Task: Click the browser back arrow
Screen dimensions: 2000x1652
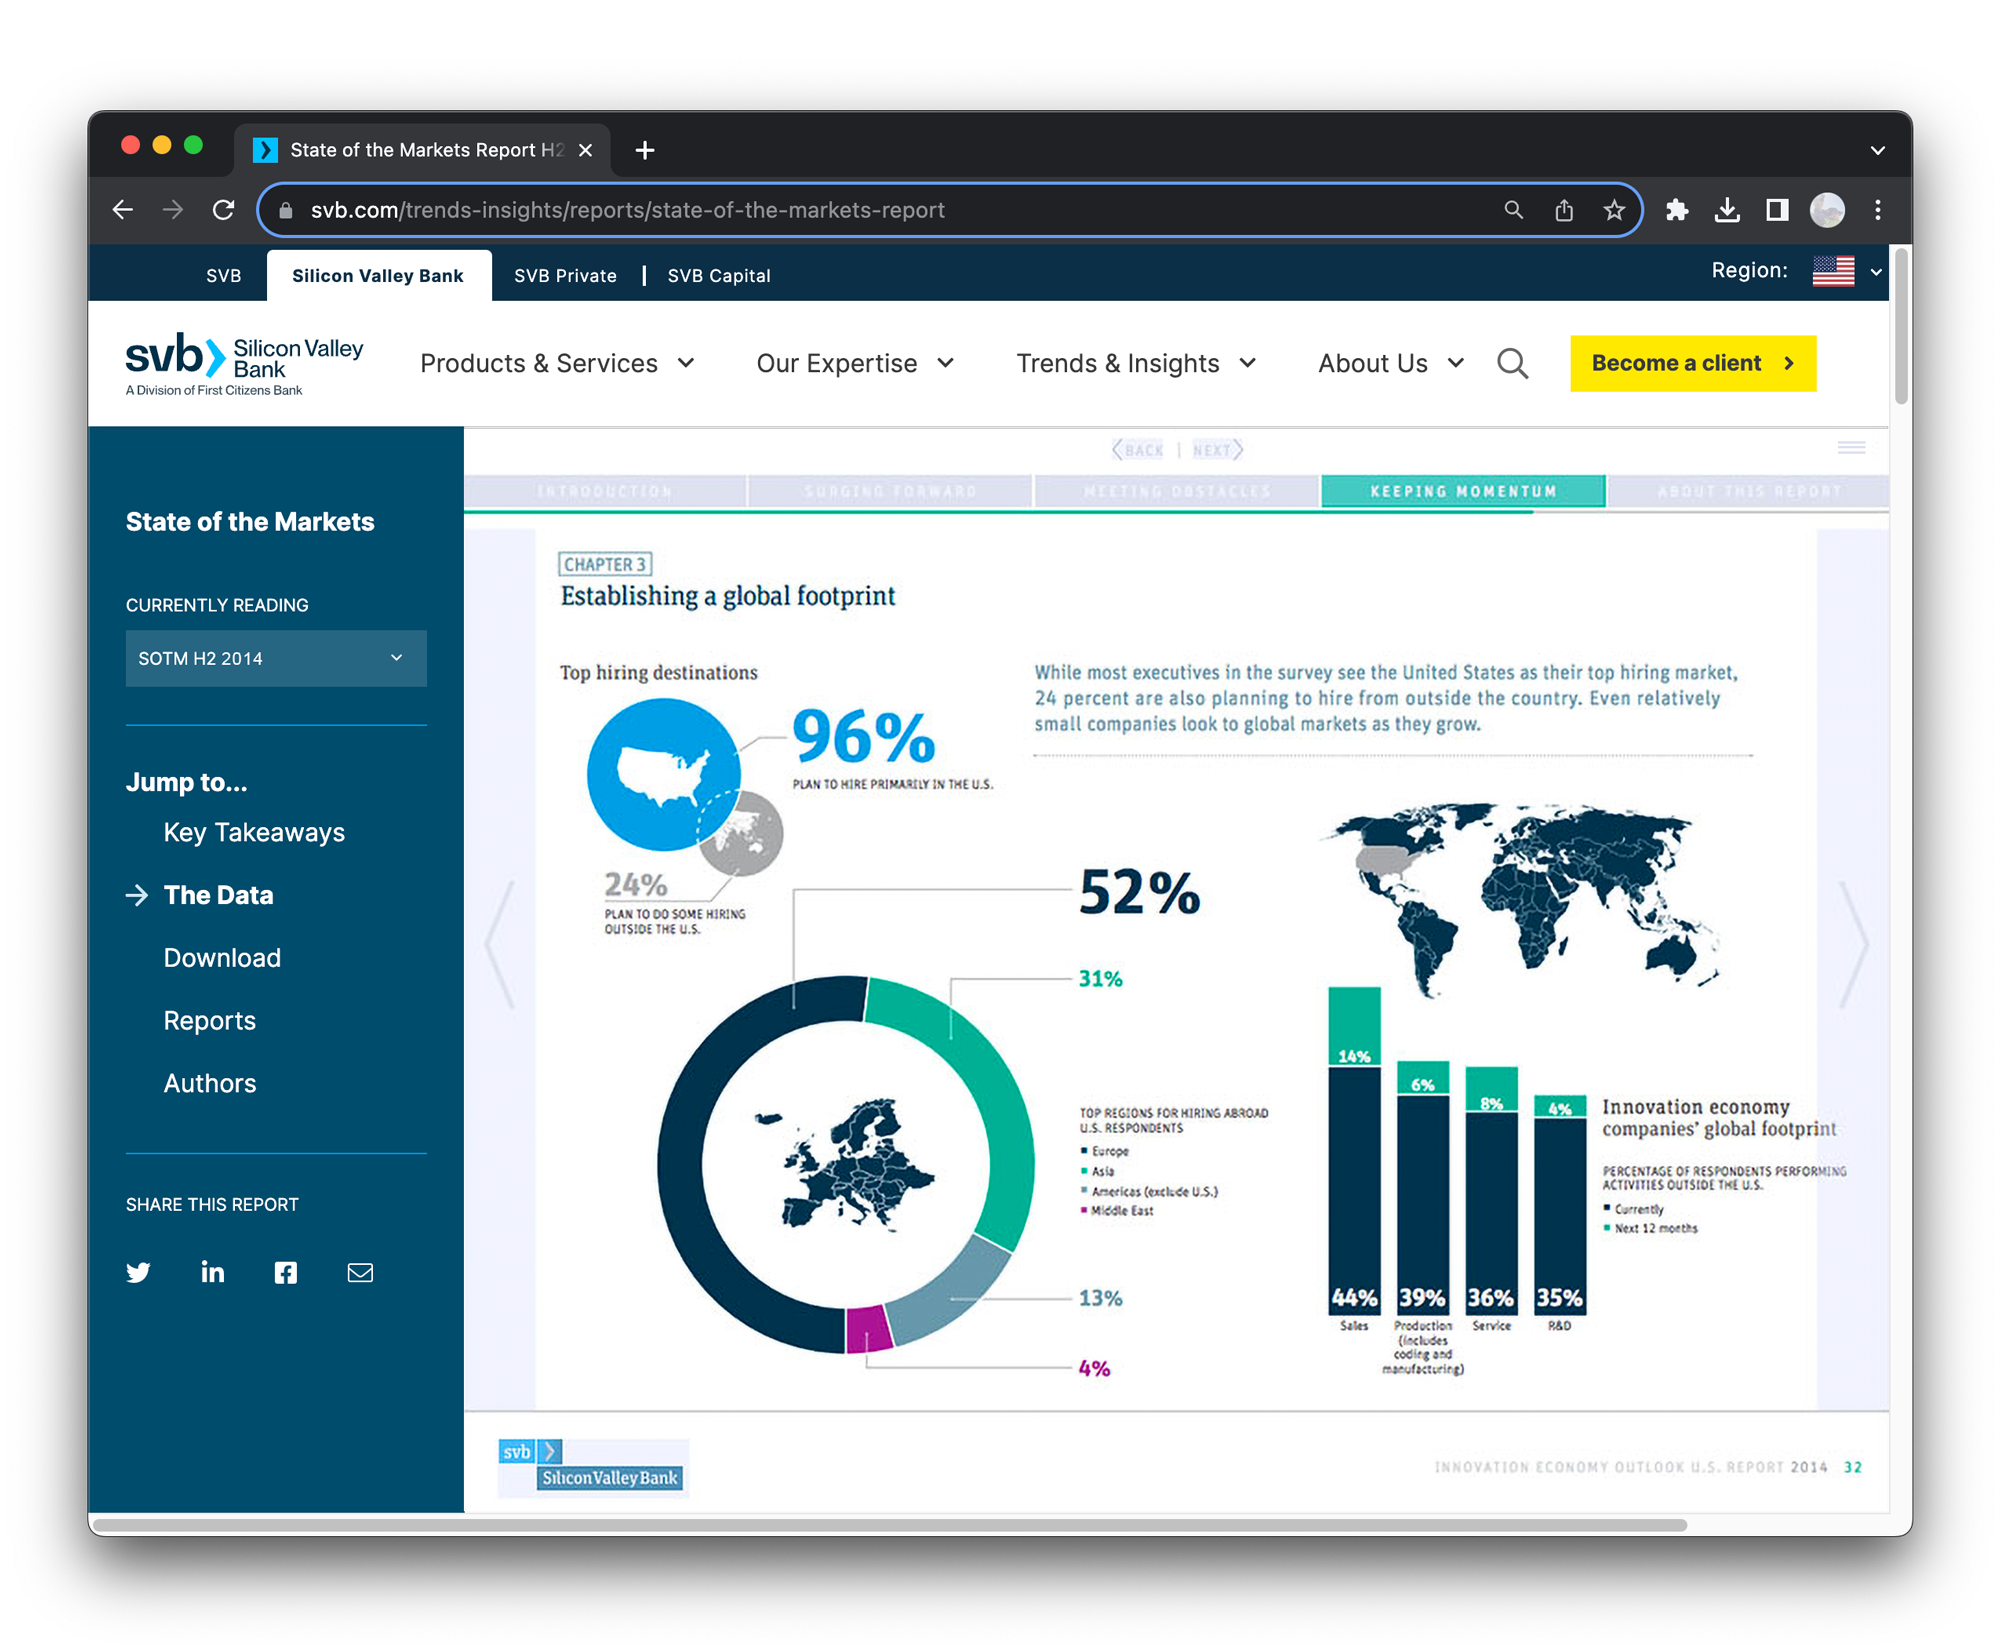Action: click(123, 210)
